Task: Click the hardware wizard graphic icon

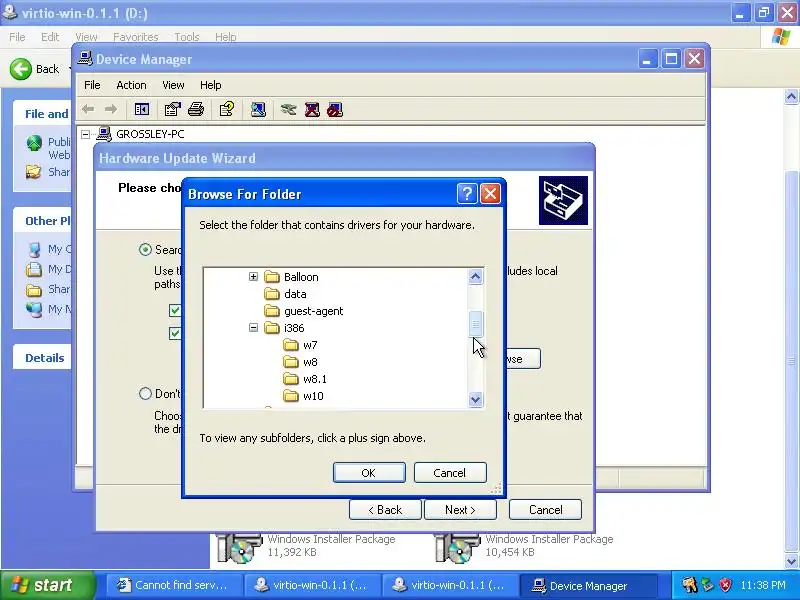Action: click(x=563, y=200)
